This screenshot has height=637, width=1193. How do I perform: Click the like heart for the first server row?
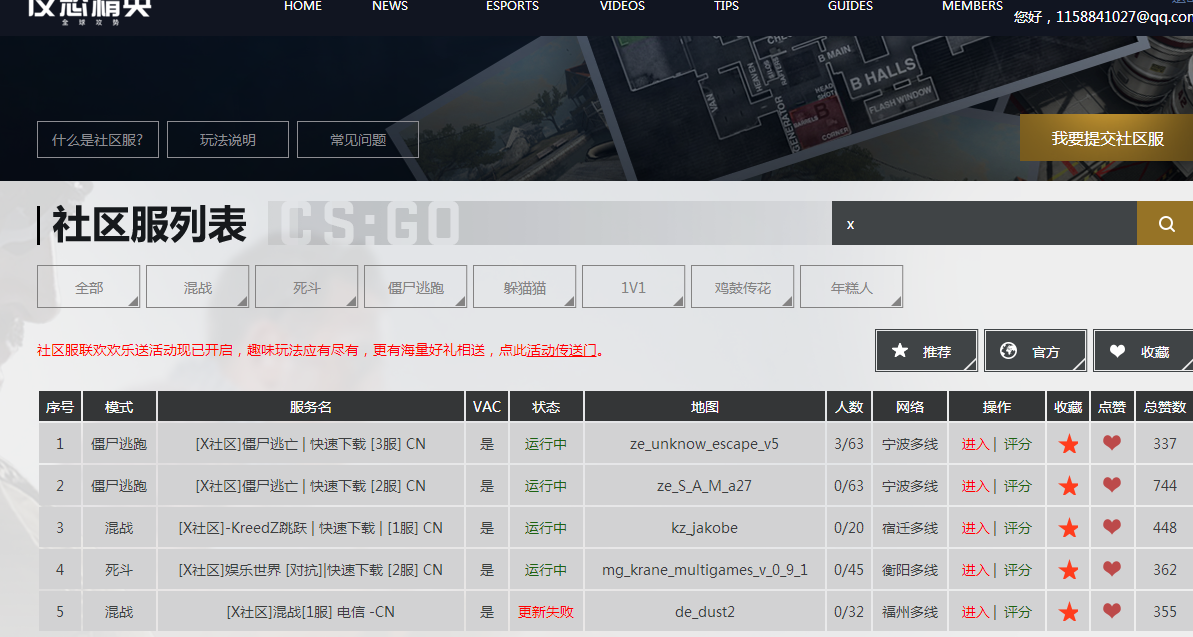[1111, 443]
